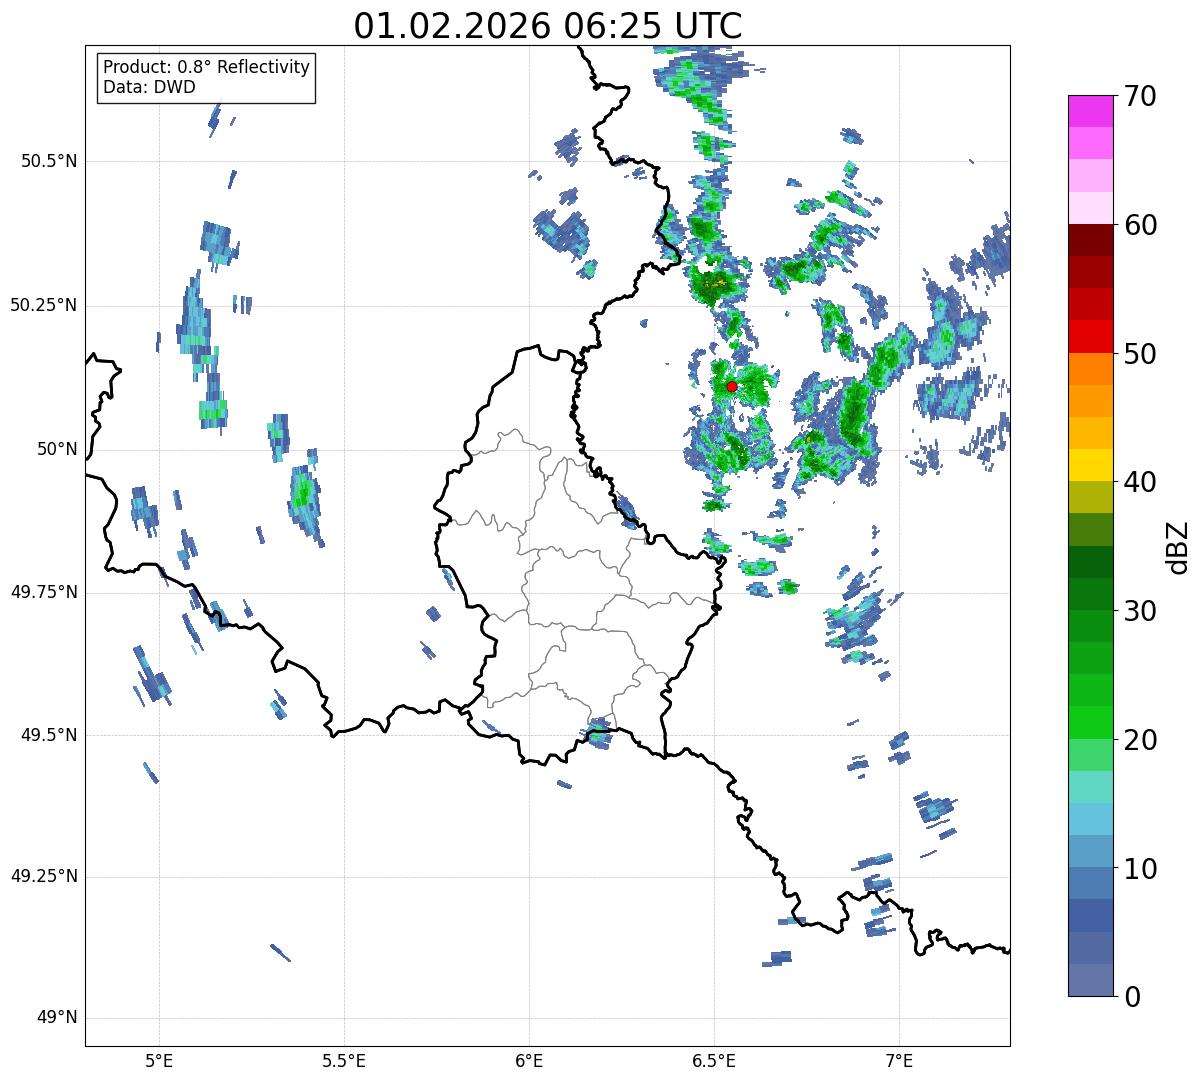Screen dimensions: 1202x1081
Task: Click the 49.75°N latitude label
Action: tap(44, 592)
